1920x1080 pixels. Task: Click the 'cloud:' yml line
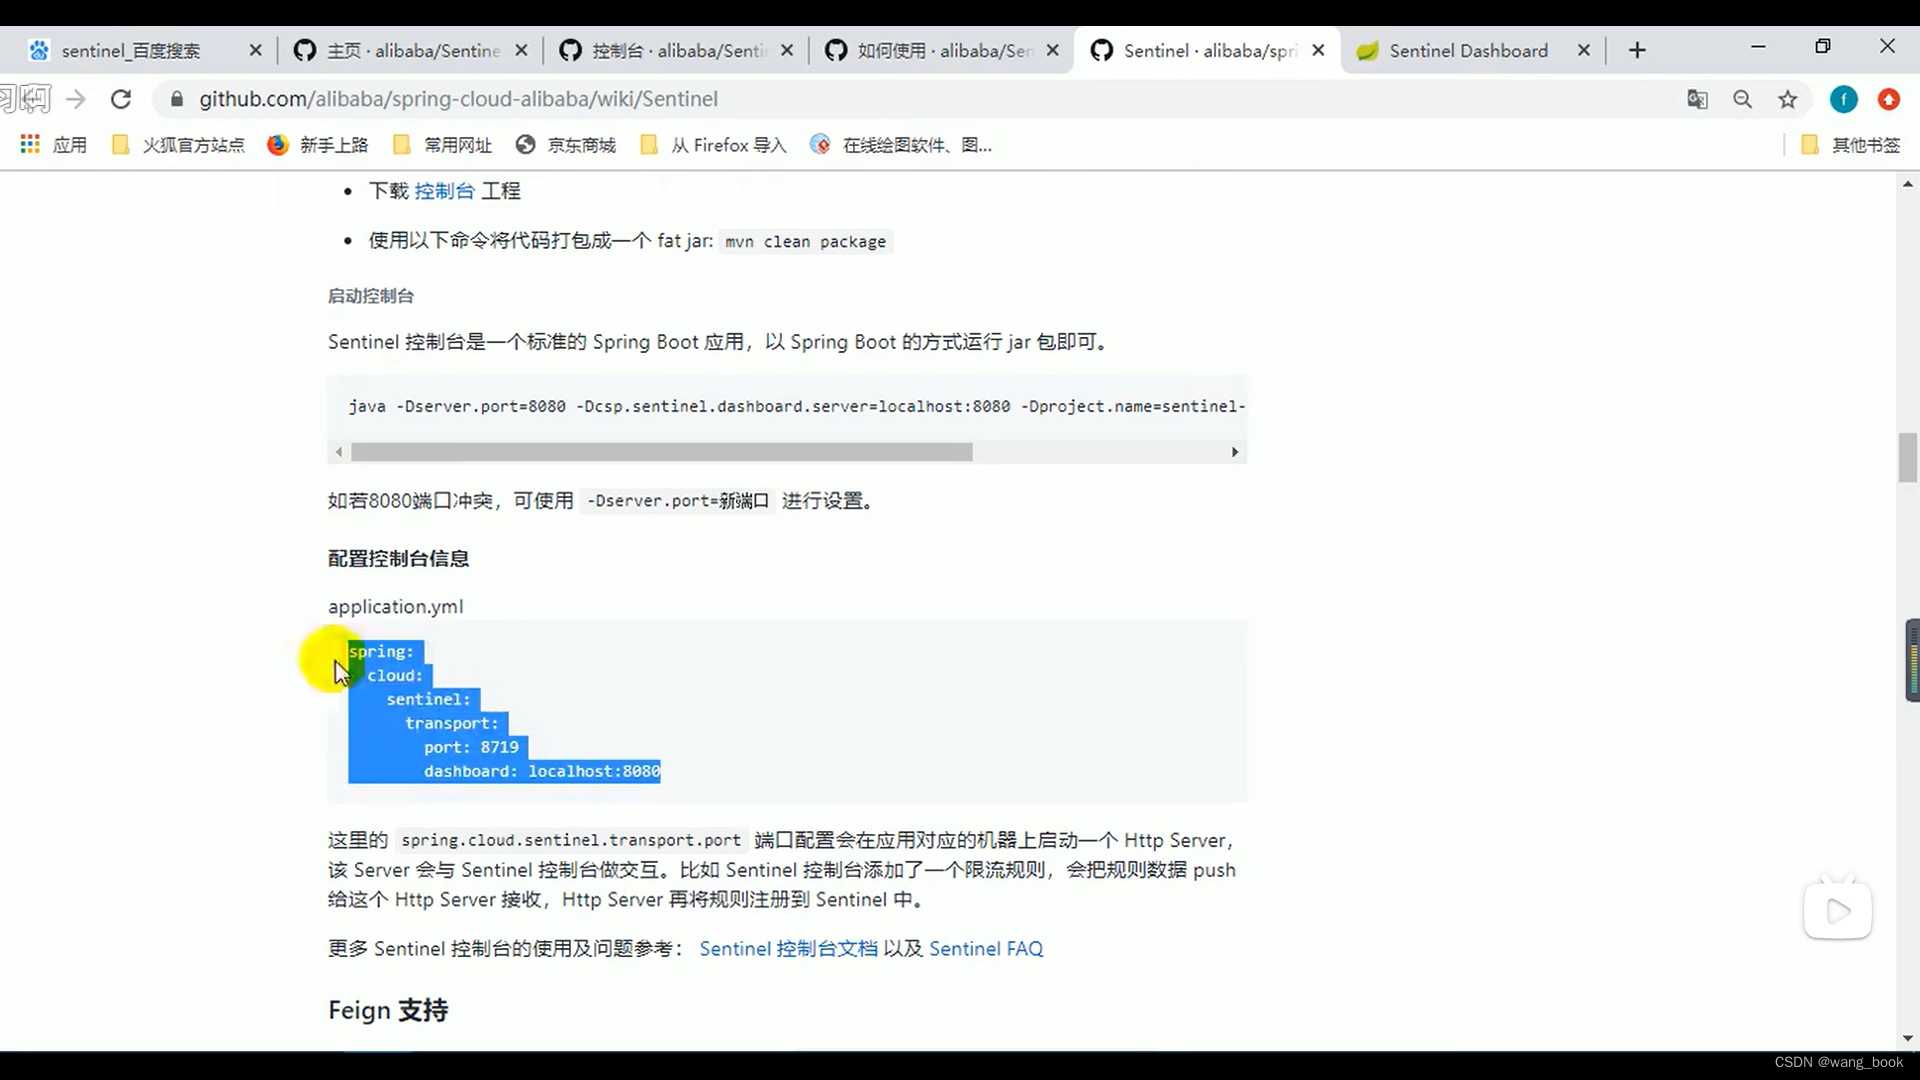click(x=395, y=676)
